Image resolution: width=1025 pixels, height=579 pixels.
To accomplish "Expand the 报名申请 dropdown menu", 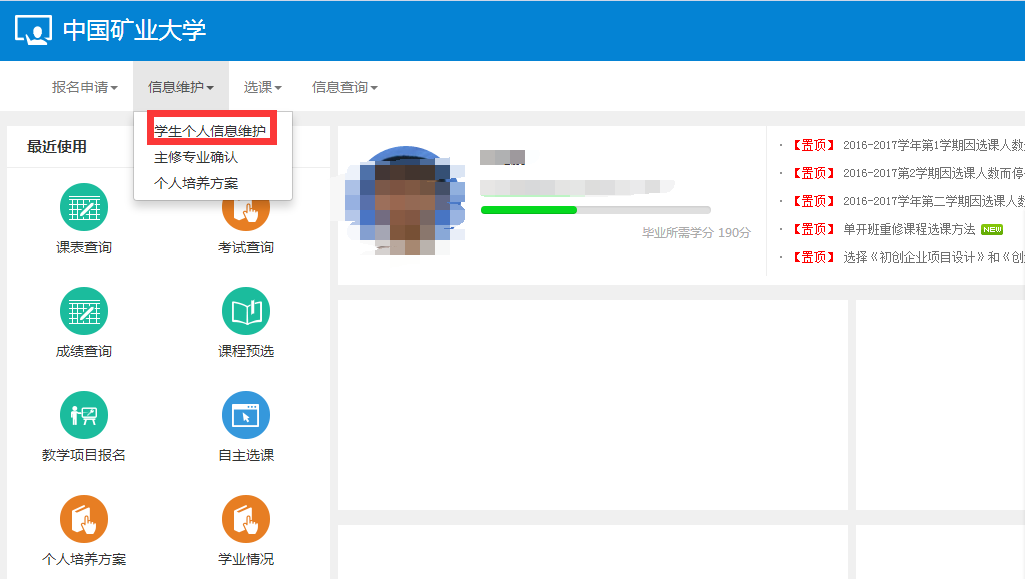I will click(85, 87).
